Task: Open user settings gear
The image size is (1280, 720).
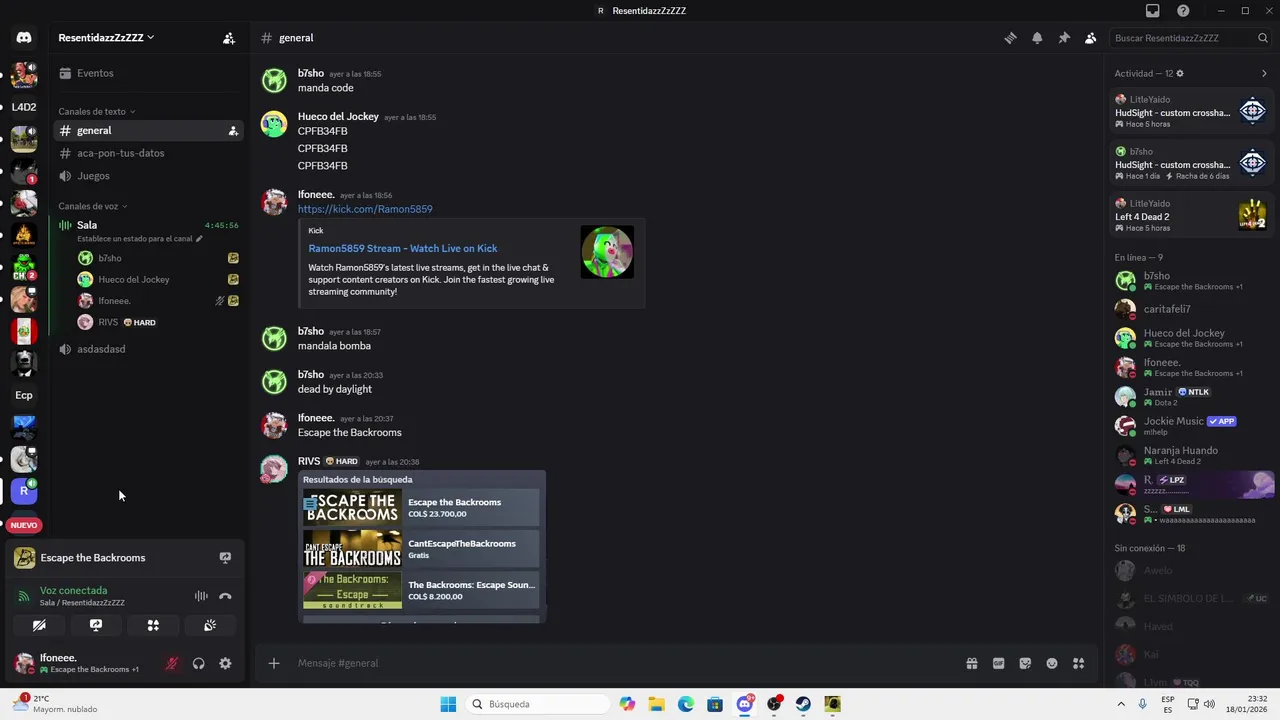Action: 225,663
